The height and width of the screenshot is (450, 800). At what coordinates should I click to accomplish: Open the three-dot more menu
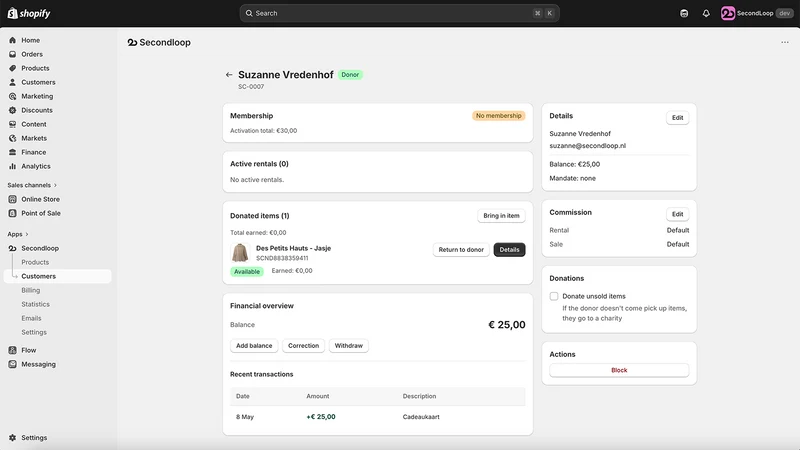tap(785, 42)
